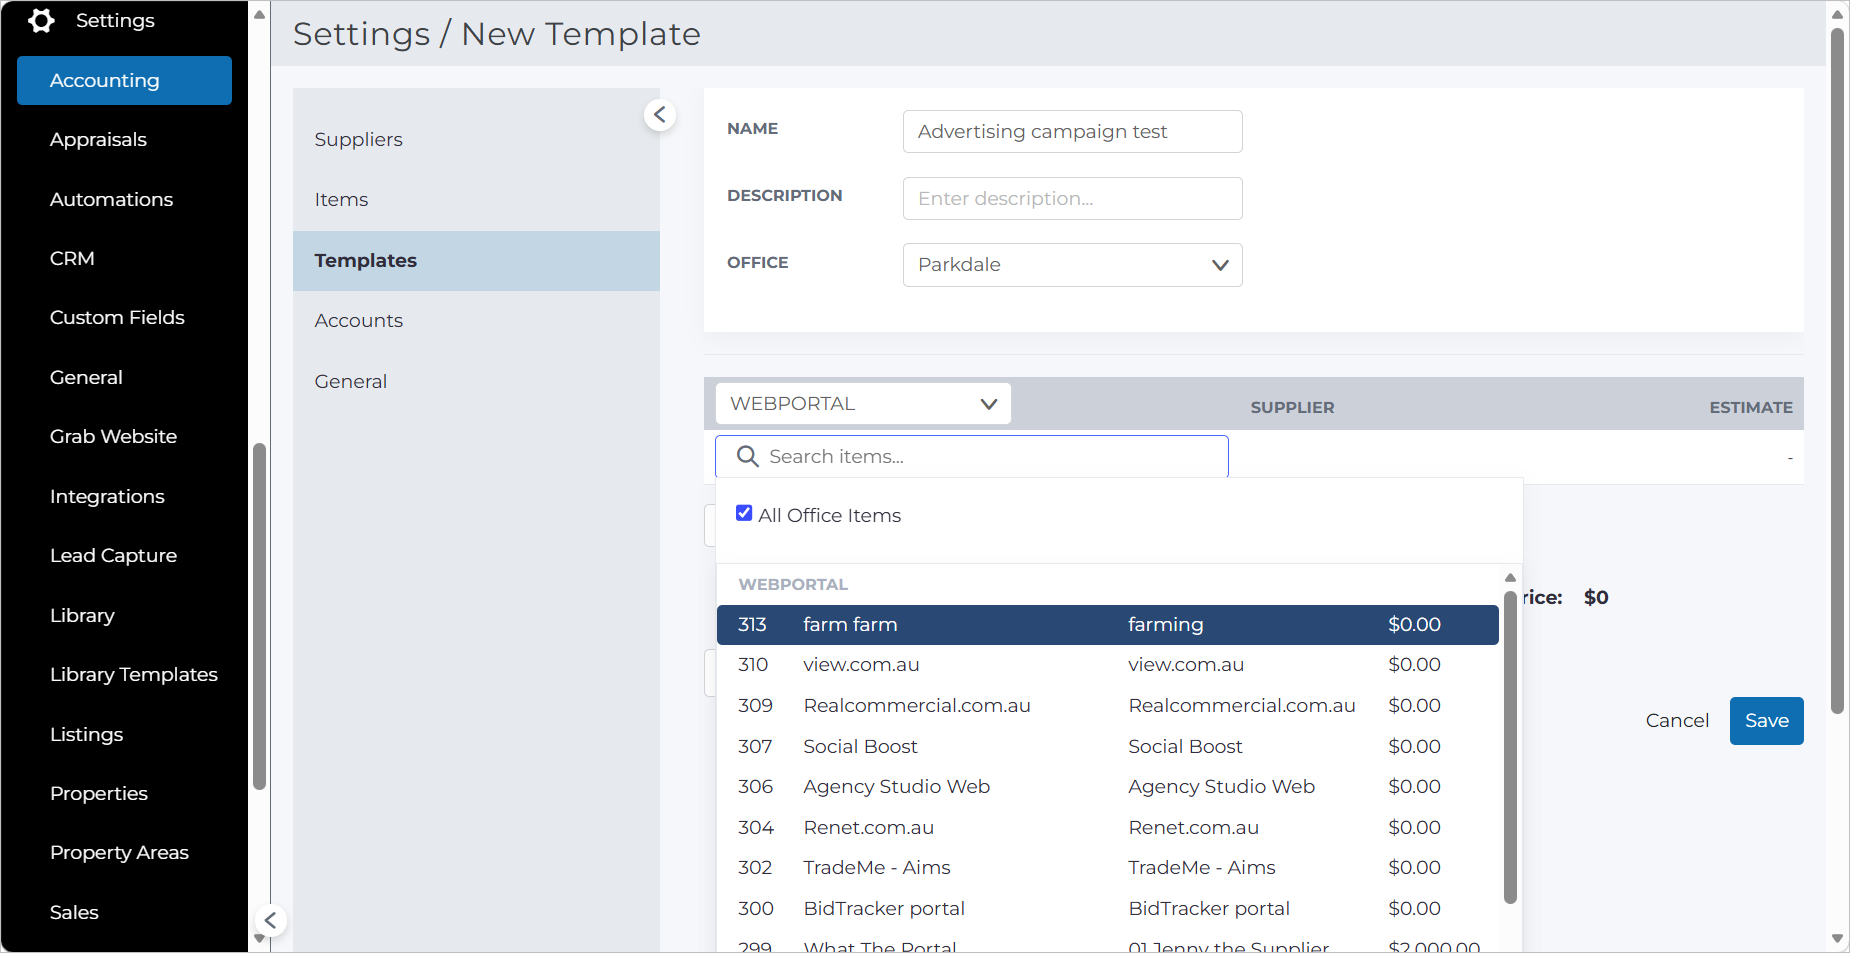Click the page vertical scrollbar

point(1837,370)
